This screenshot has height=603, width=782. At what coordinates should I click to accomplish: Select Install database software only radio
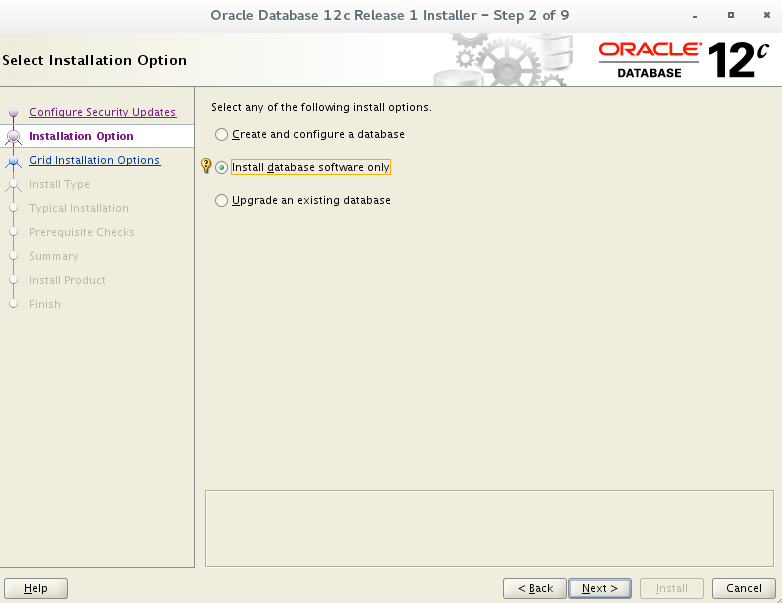pyautogui.click(x=221, y=168)
